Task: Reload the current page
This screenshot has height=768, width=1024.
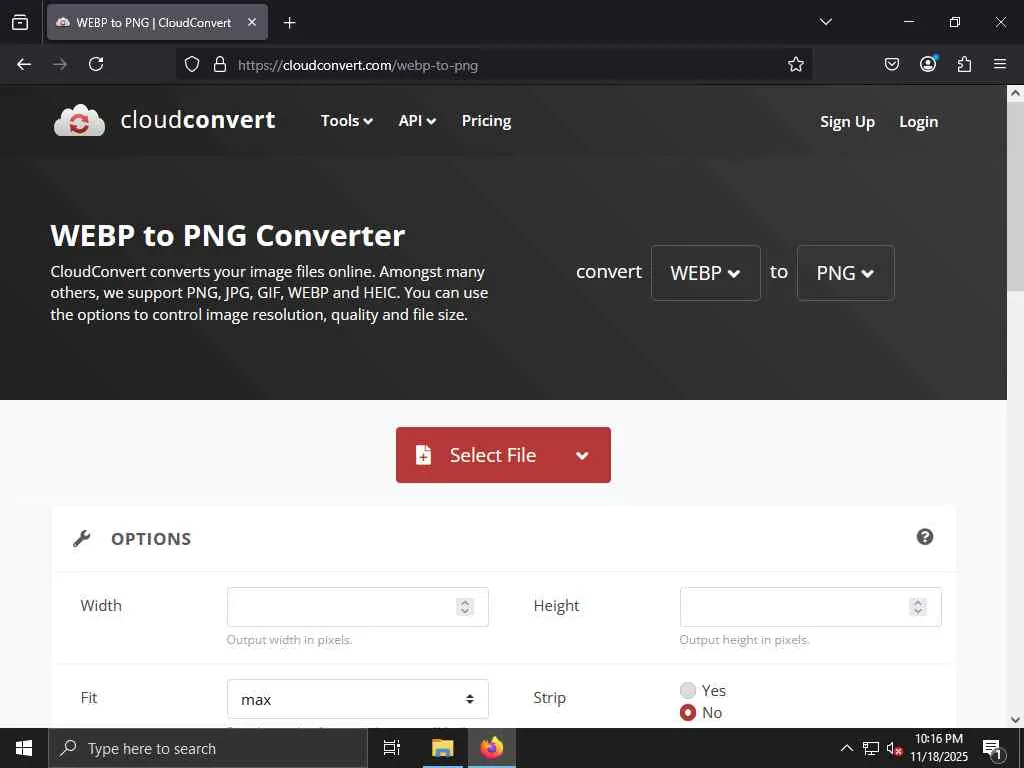Action: [96, 64]
